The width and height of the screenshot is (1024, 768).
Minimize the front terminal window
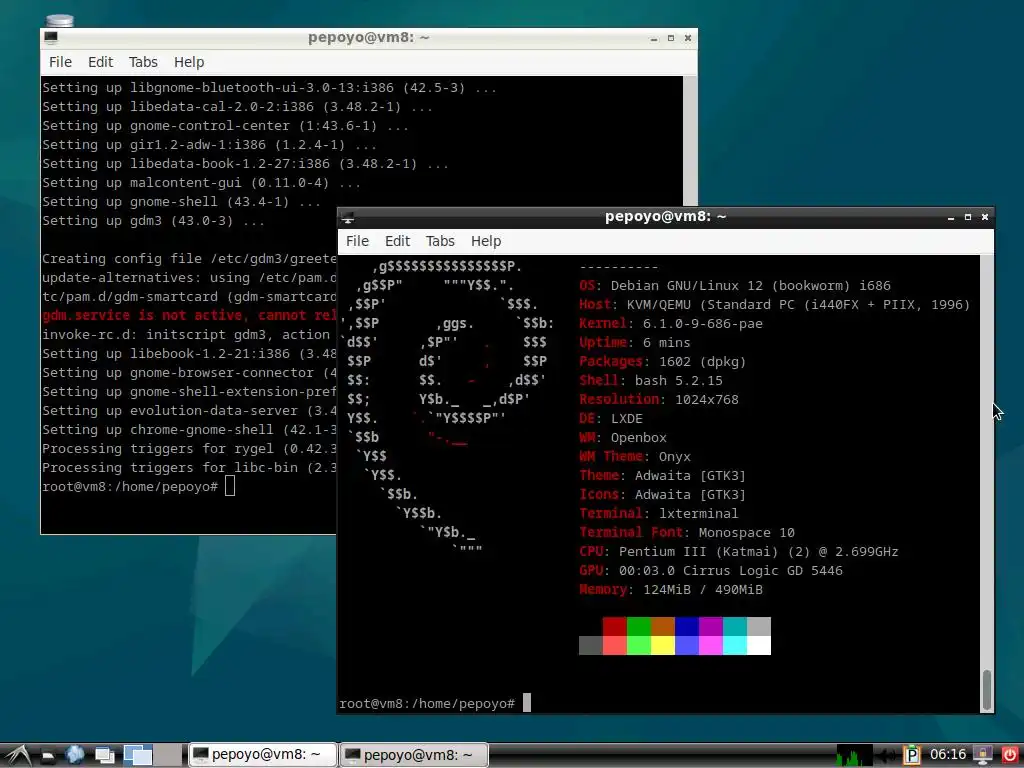tap(951, 217)
